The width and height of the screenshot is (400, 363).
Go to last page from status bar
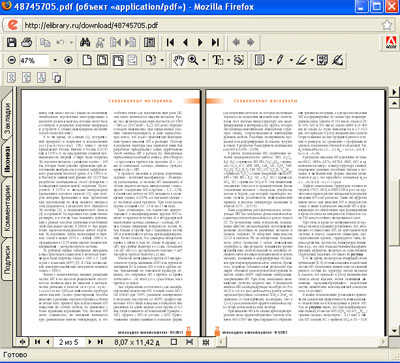tap(100, 342)
